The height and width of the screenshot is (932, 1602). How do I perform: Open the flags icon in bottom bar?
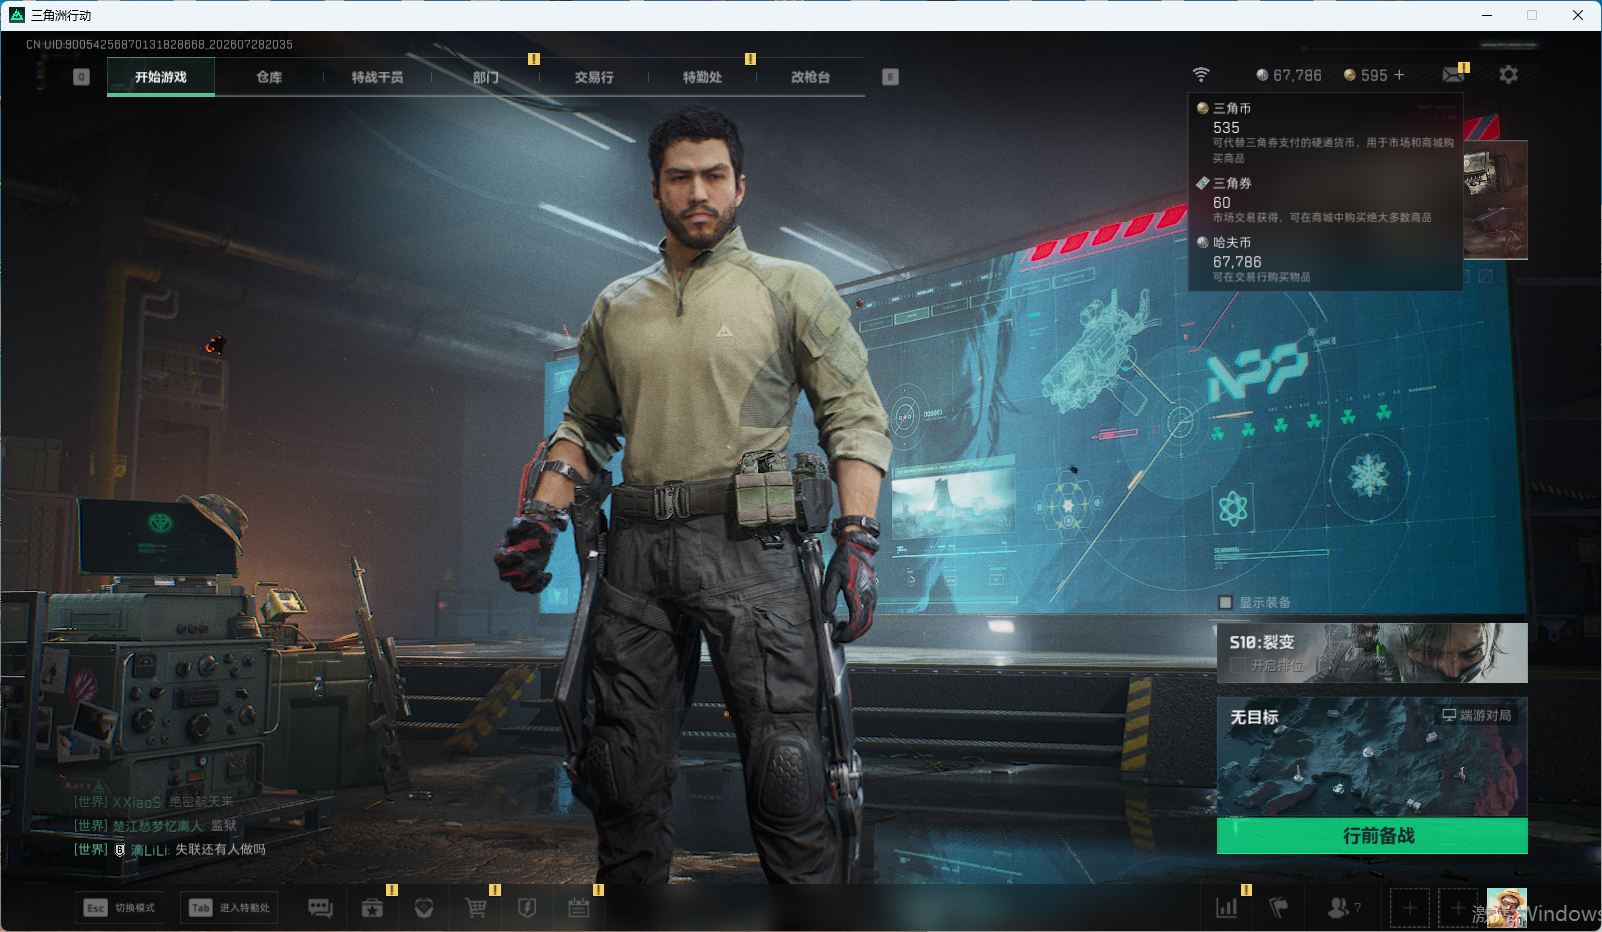point(1278,908)
